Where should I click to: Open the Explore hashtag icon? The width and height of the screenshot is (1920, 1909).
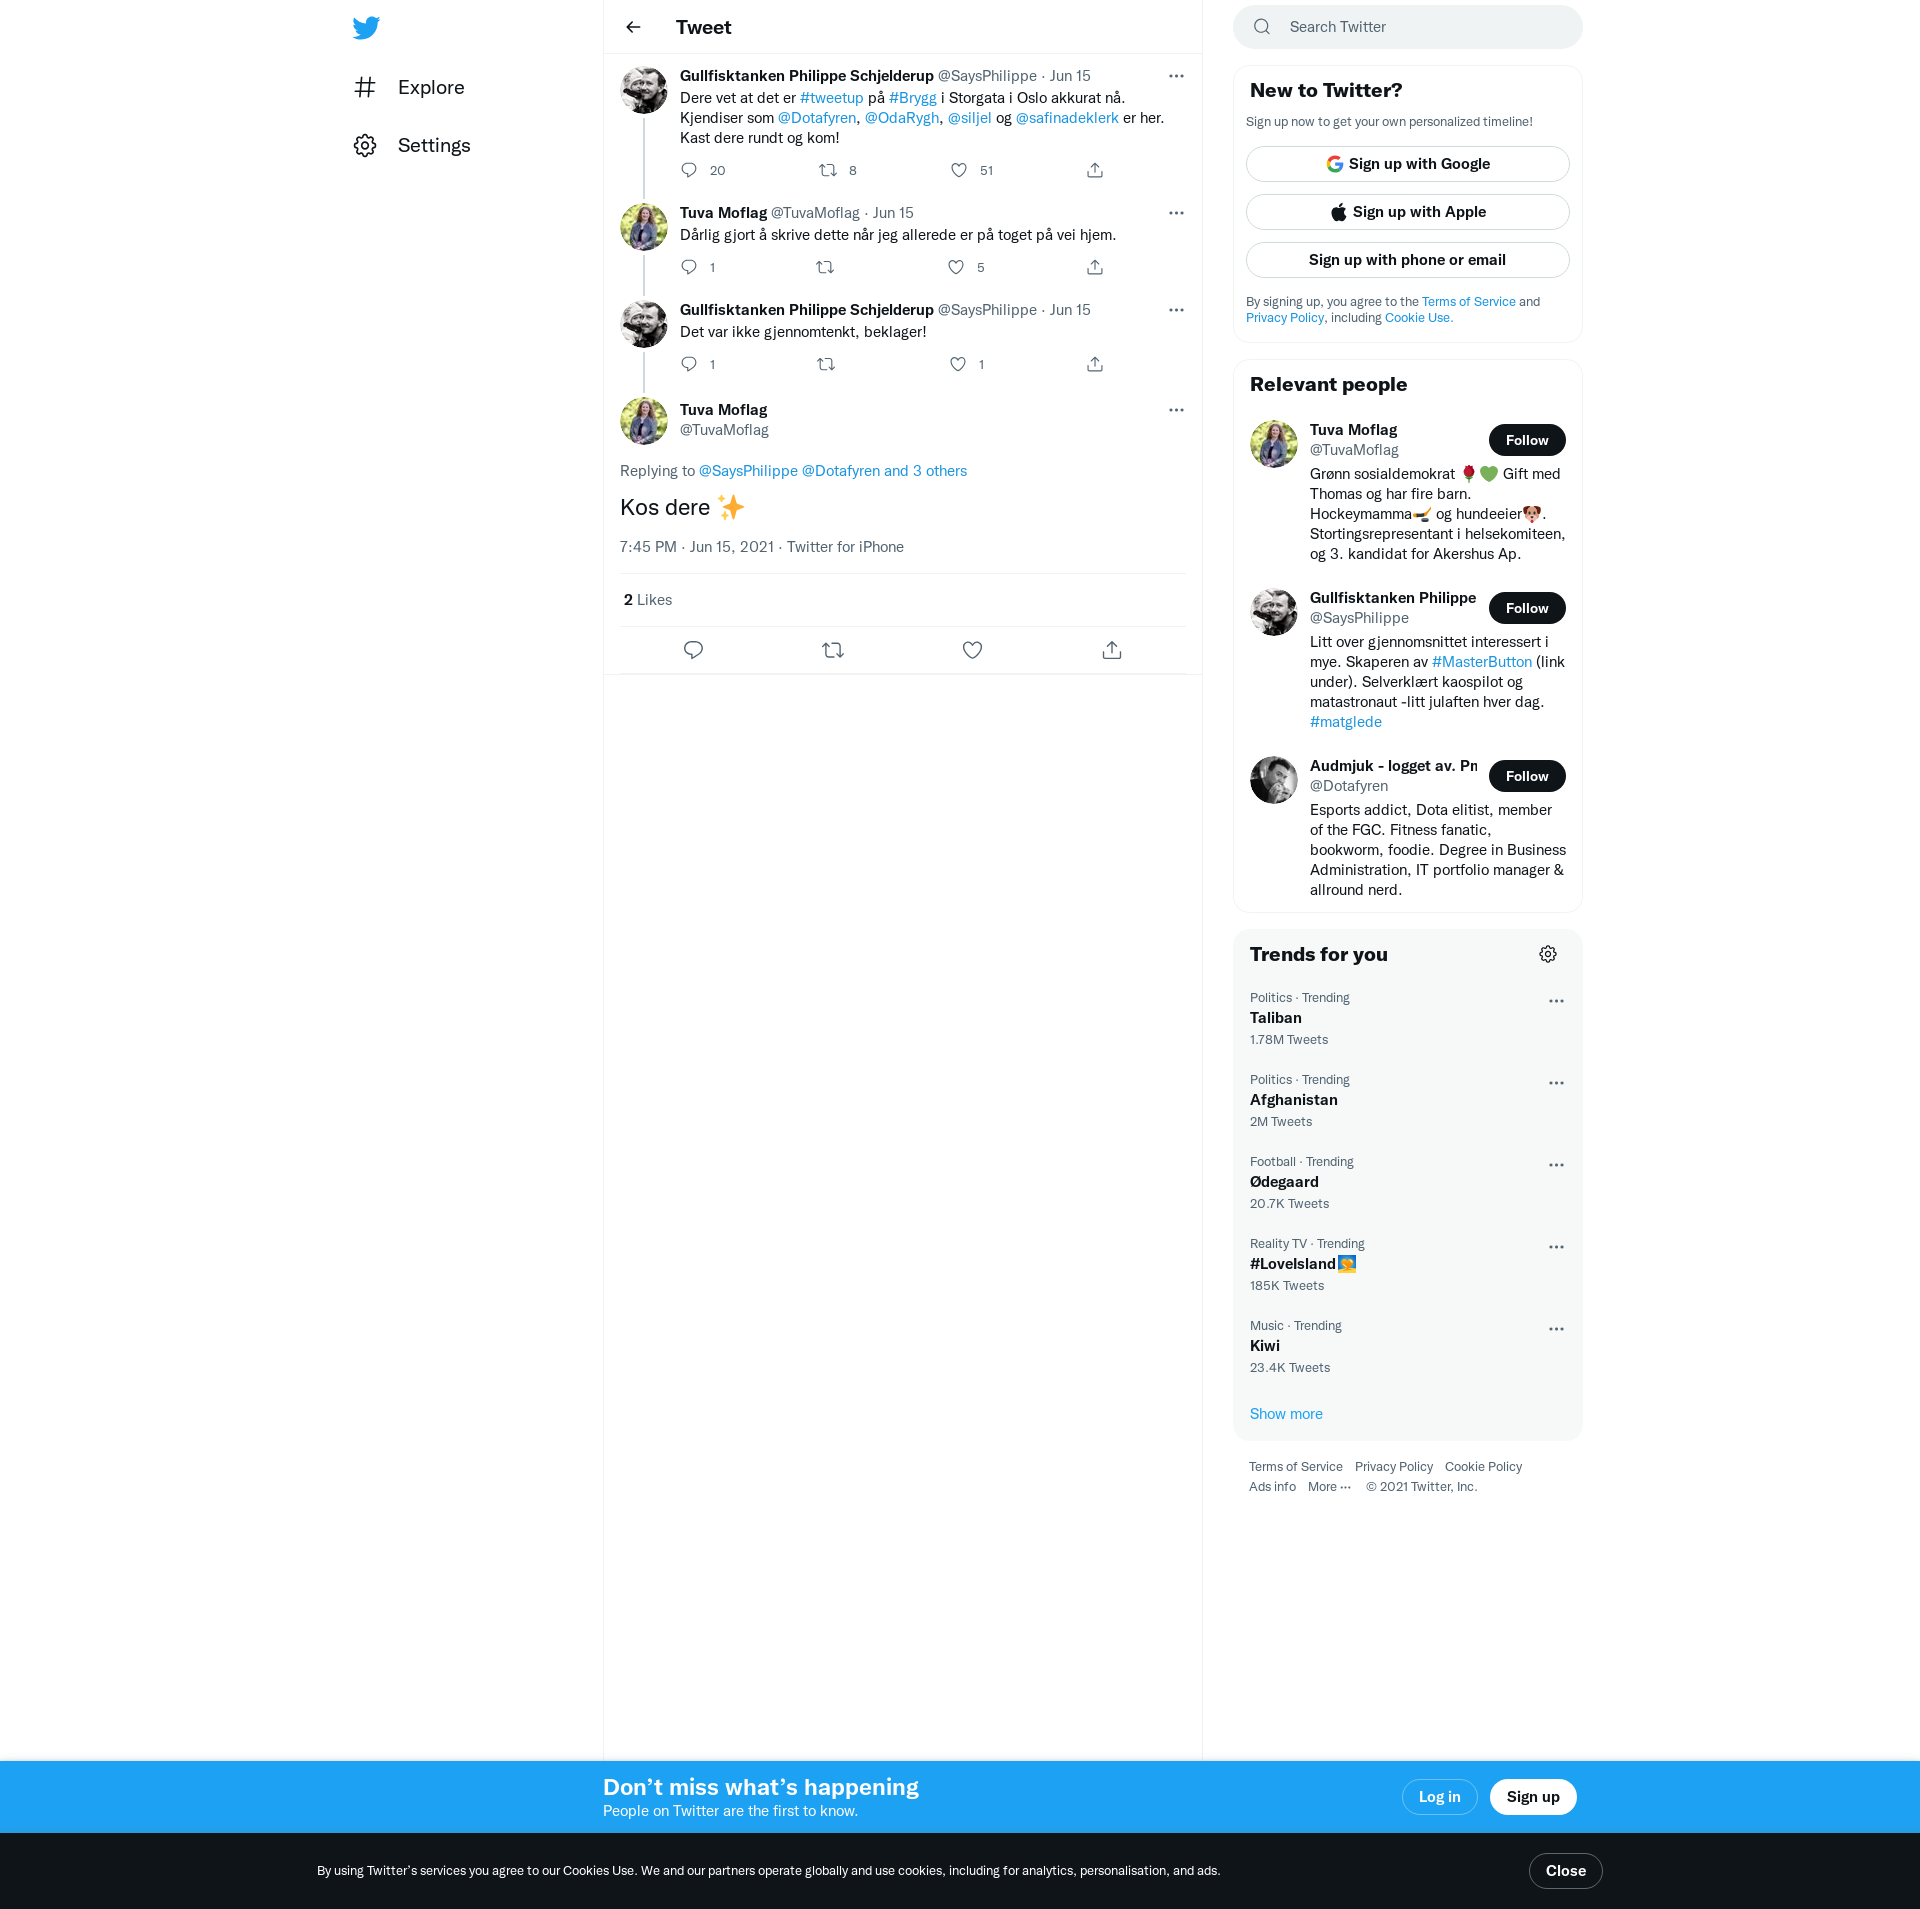coord(365,87)
